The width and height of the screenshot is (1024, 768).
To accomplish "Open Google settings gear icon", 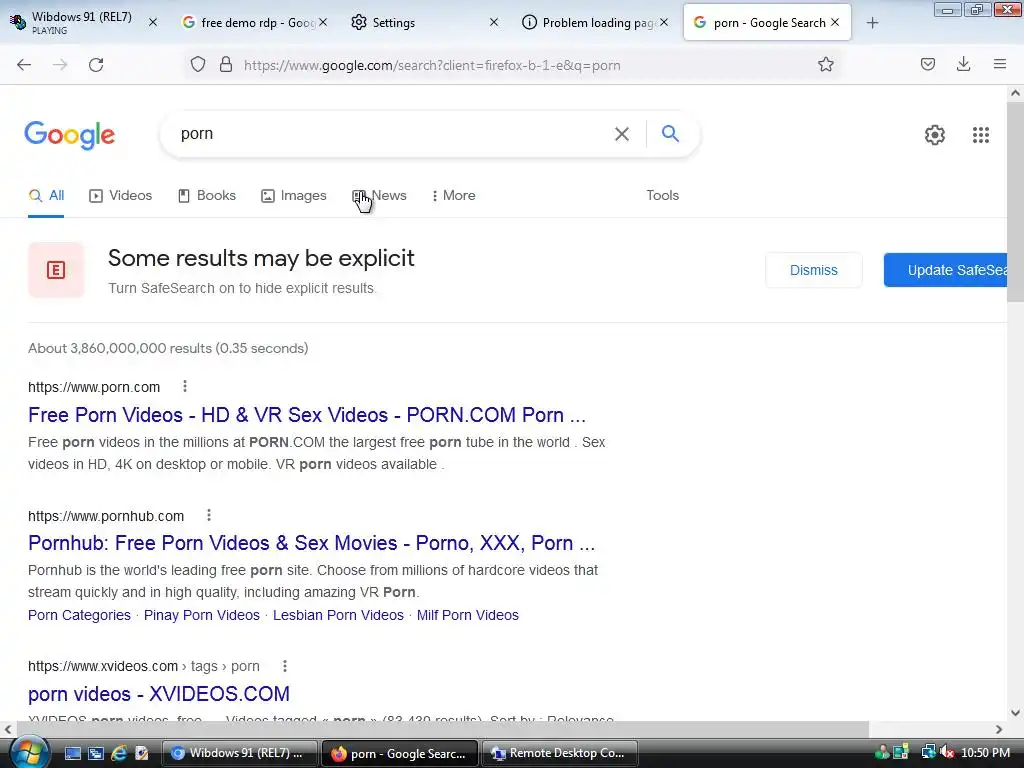I will (935, 135).
